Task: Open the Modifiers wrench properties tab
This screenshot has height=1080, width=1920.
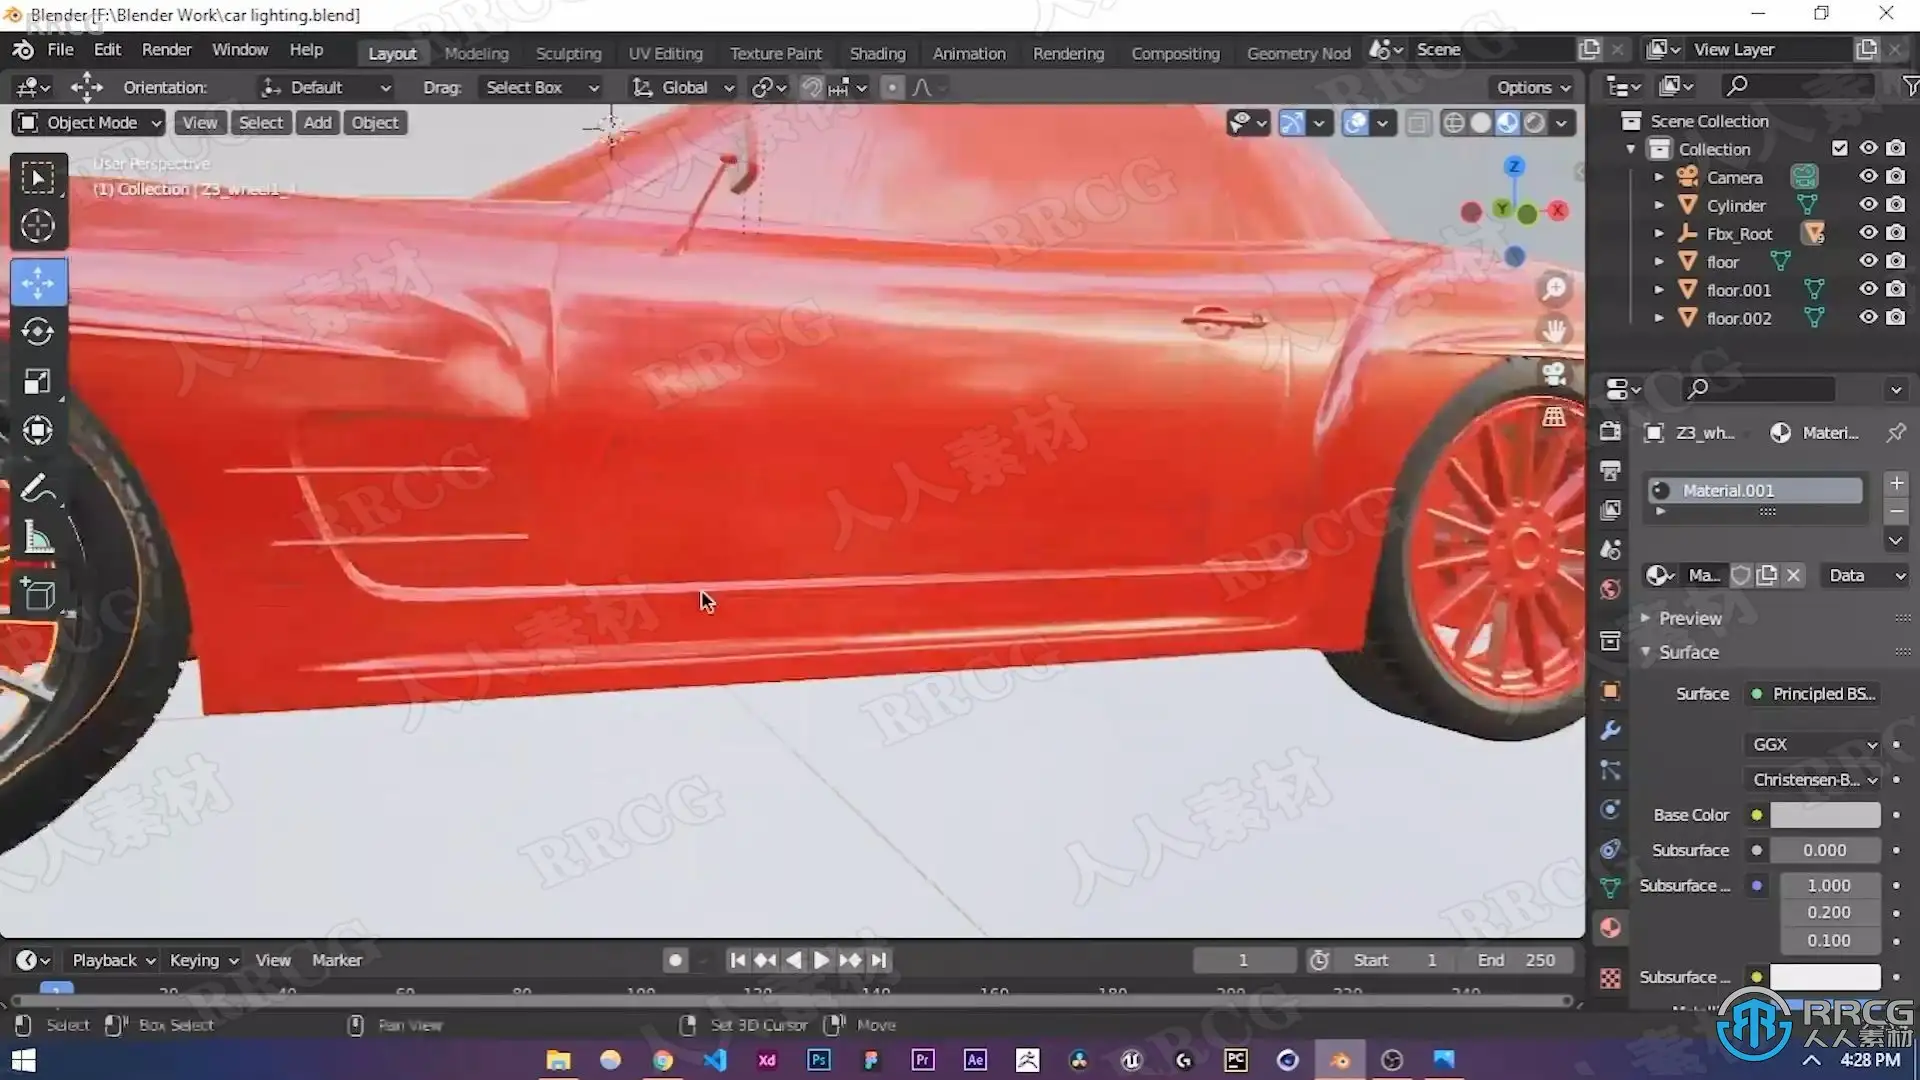Action: 1610,731
